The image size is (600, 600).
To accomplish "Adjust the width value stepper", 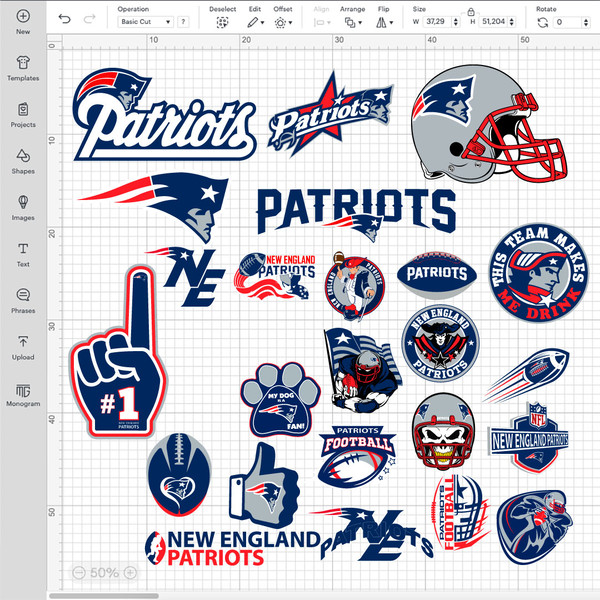I will click(x=455, y=22).
